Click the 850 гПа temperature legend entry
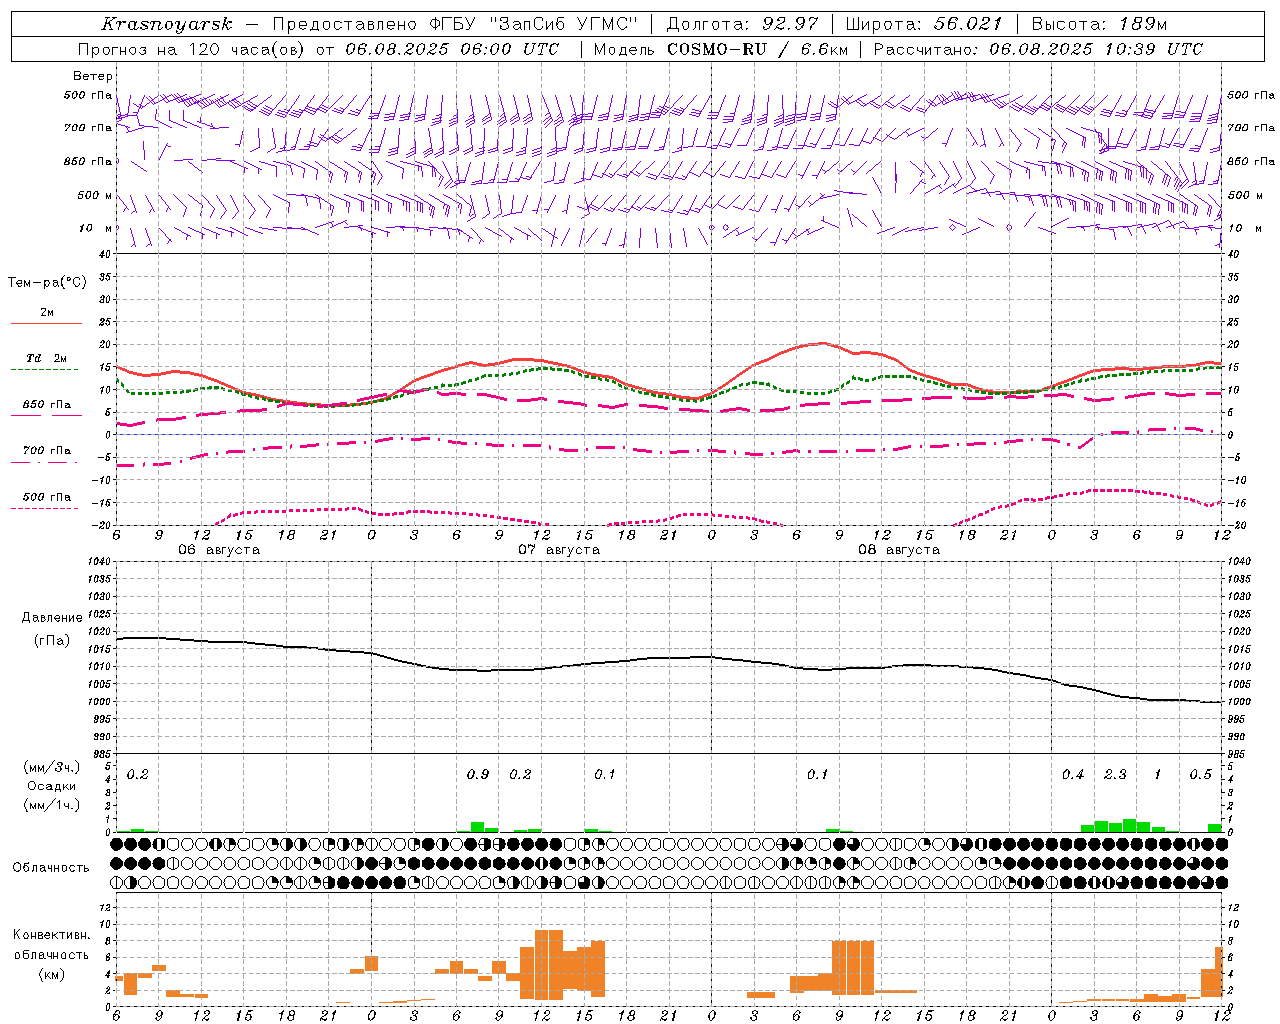The width and height of the screenshot is (1280, 1024). (x=46, y=405)
